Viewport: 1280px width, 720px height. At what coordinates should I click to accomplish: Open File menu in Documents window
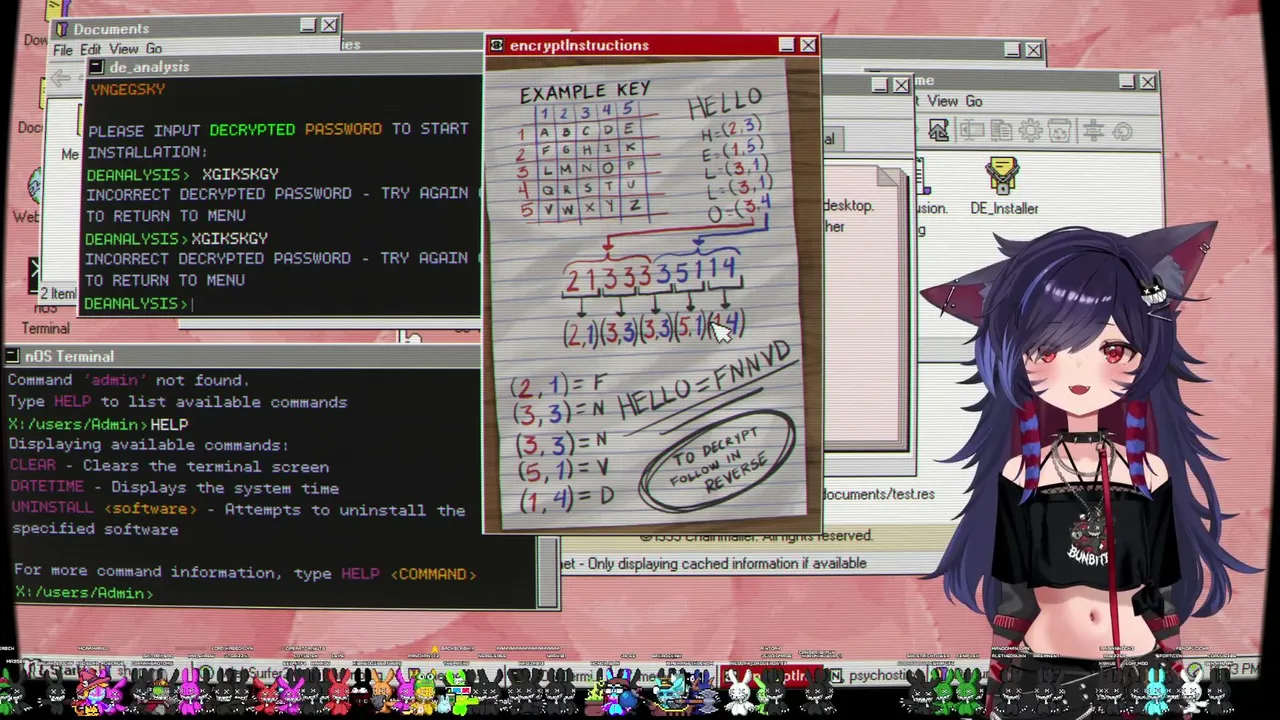click(x=62, y=49)
